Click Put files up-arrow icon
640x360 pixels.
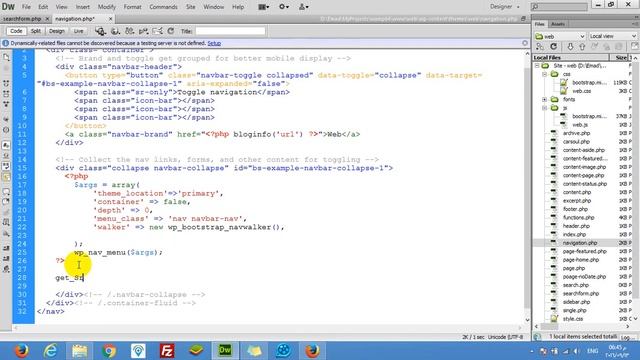click(582, 47)
